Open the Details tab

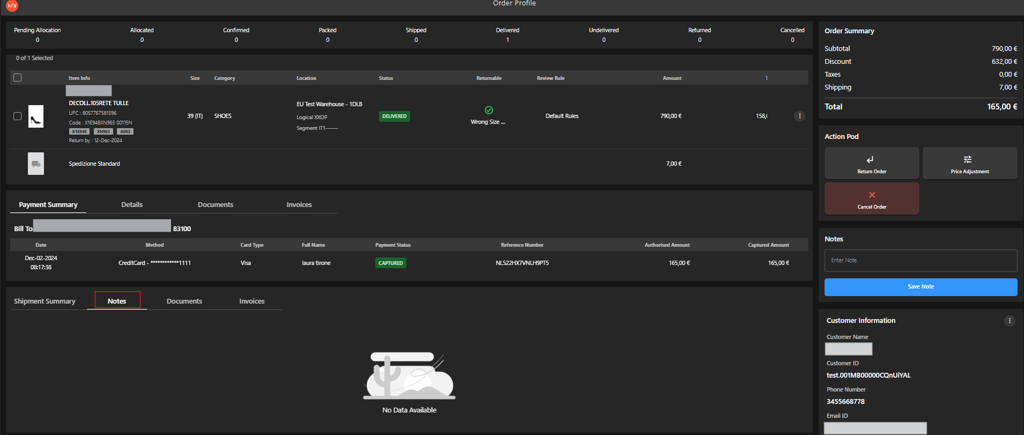click(x=132, y=204)
